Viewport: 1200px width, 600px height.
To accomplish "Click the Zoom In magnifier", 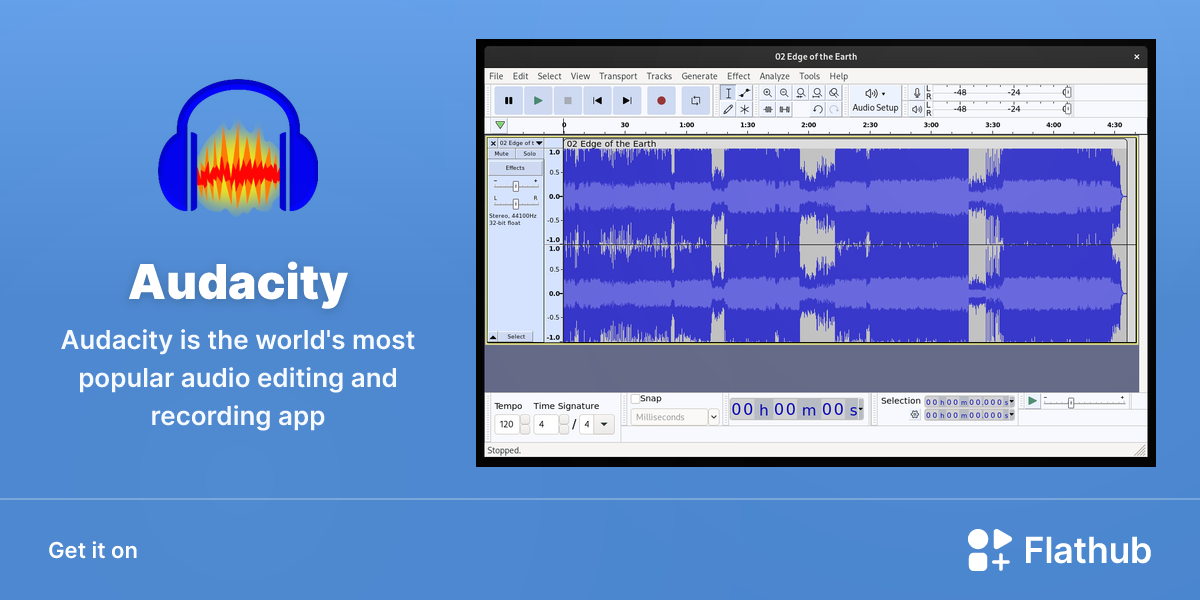I will pyautogui.click(x=768, y=92).
